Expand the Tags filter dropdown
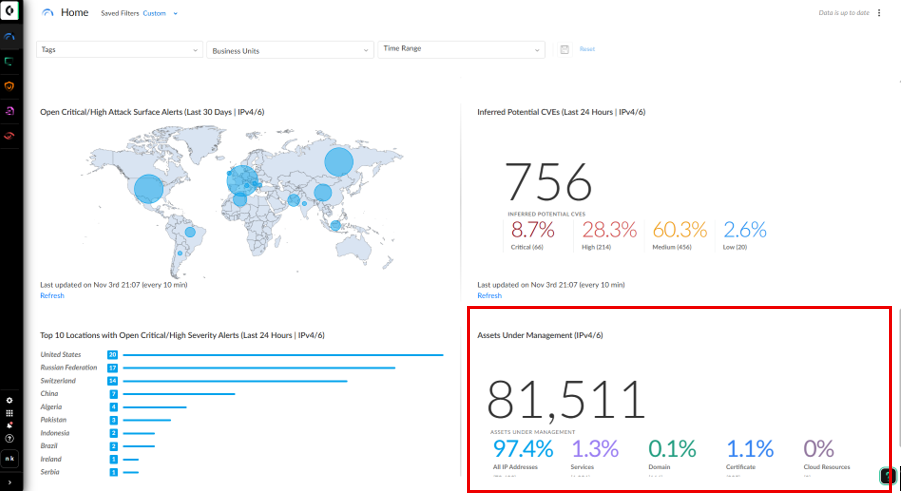This screenshot has width=901, height=494. (119, 49)
